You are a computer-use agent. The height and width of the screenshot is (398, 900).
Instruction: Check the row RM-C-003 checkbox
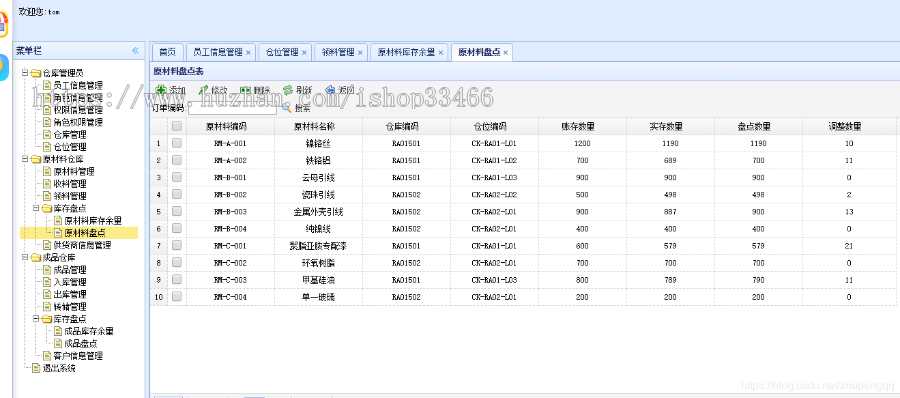[x=177, y=279]
